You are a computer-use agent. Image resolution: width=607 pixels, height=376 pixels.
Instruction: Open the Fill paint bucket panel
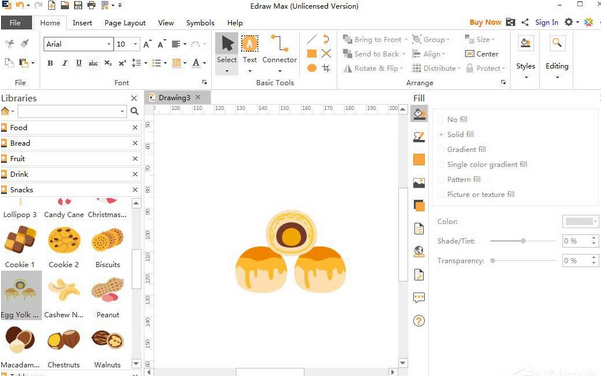[419, 114]
